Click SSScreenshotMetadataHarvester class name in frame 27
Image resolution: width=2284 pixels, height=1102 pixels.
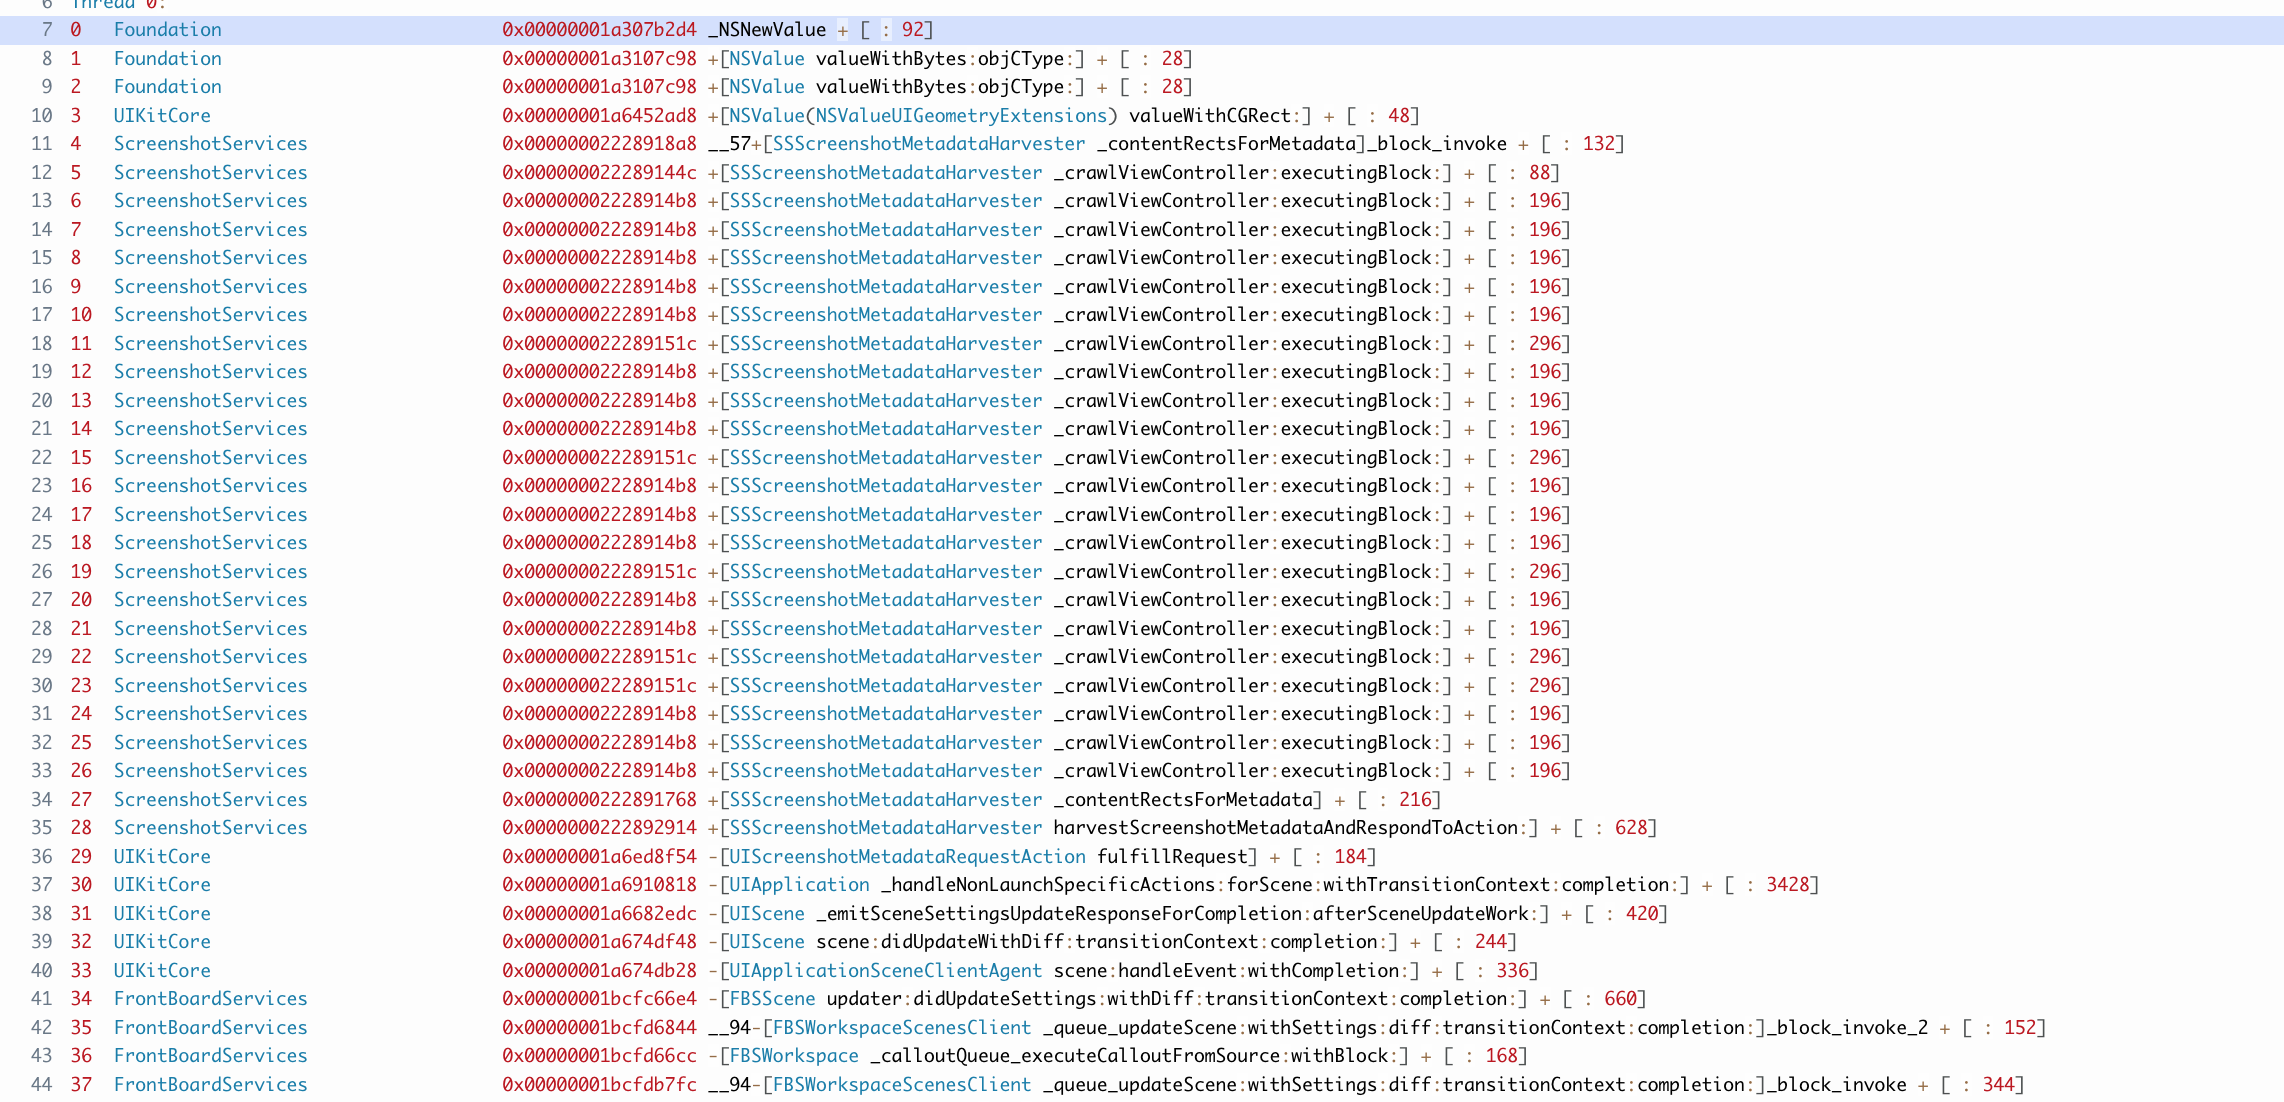(x=885, y=800)
